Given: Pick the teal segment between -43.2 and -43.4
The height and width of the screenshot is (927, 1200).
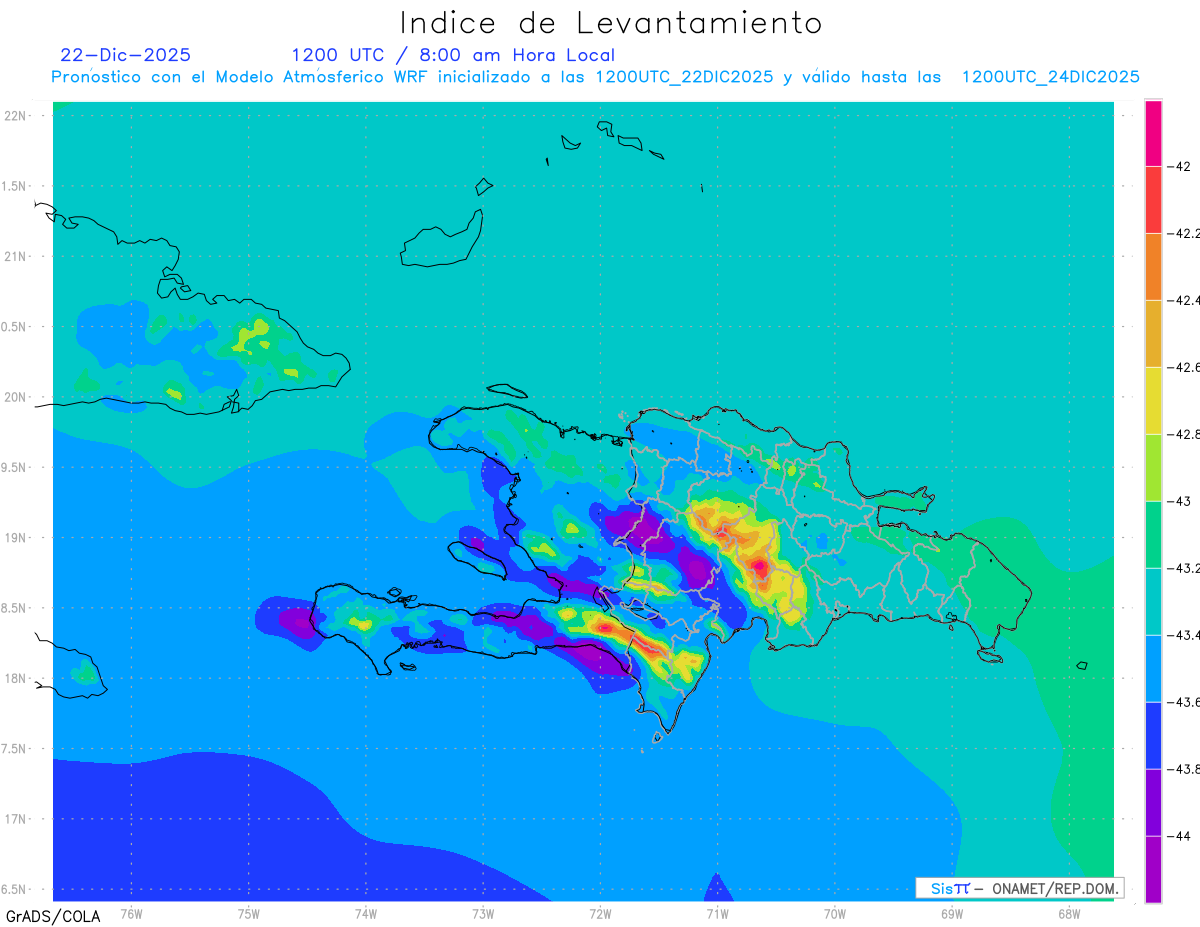Looking at the screenshot, I should point(1153,601).
